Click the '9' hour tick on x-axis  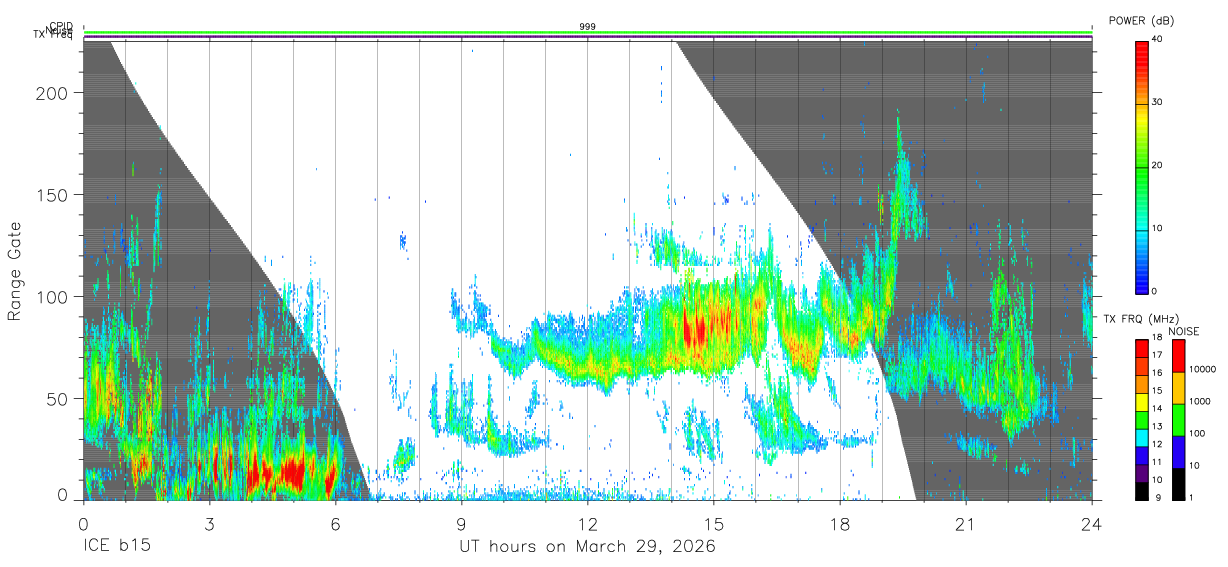pos(461,523)
